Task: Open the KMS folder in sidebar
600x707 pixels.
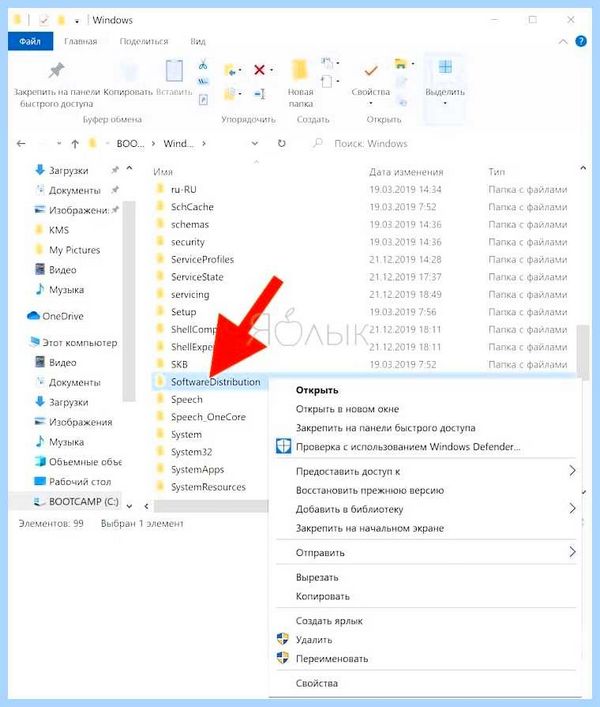Action: 52,230
